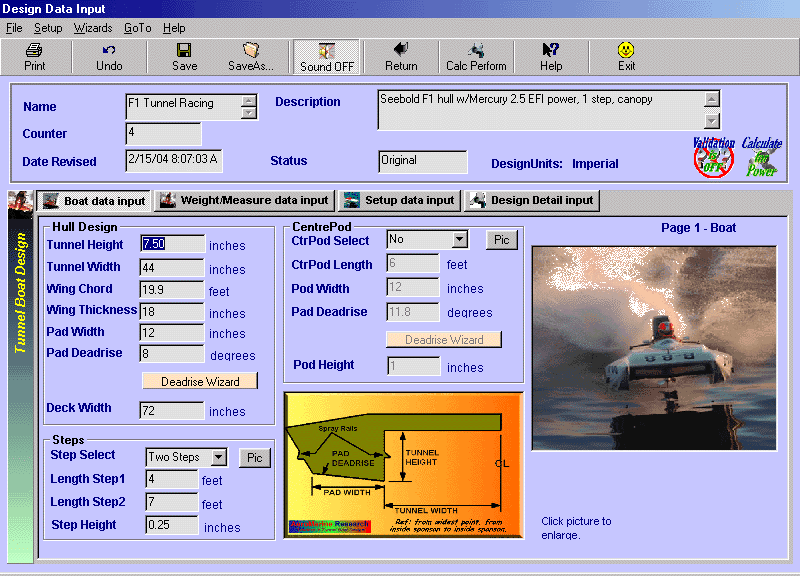Click the Pic button next to Step Select
This screenshot has width=800, height=576.
point(254,457)
